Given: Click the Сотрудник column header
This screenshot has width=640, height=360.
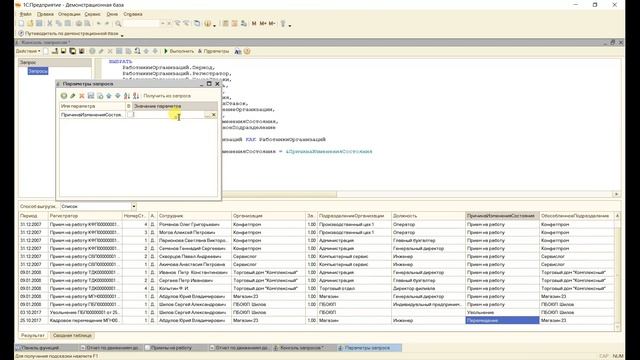Looking at the screenshot, I should 194,216.
